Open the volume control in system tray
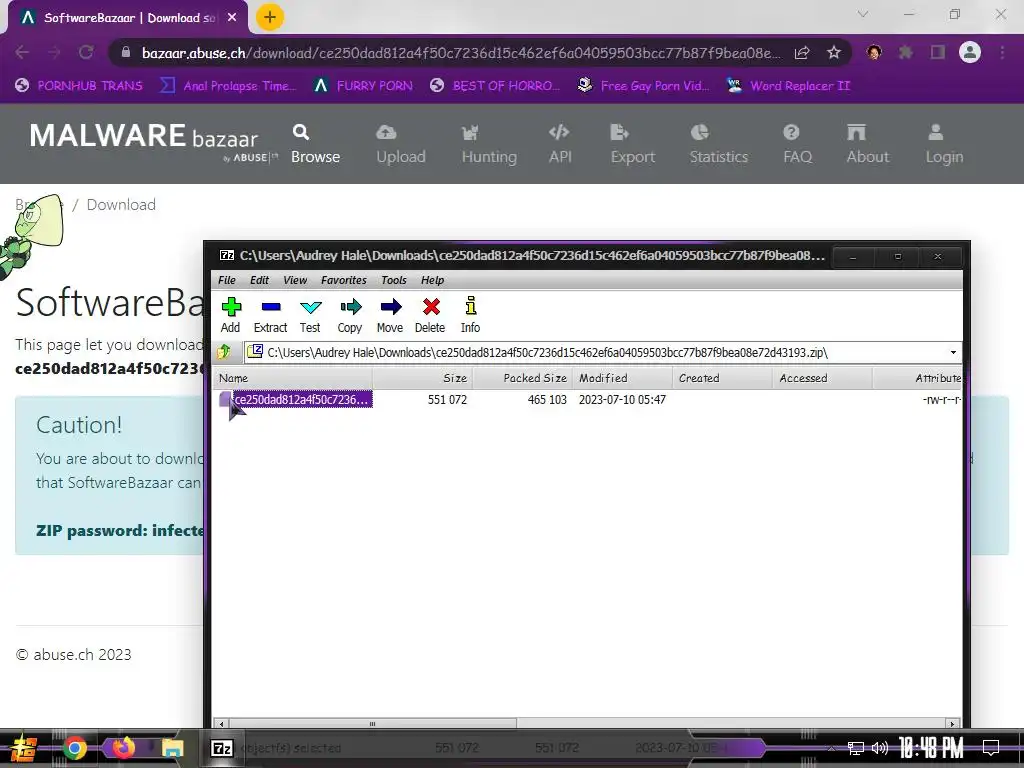The height and width of the screenshot is (768, 1024). point(880,748)
